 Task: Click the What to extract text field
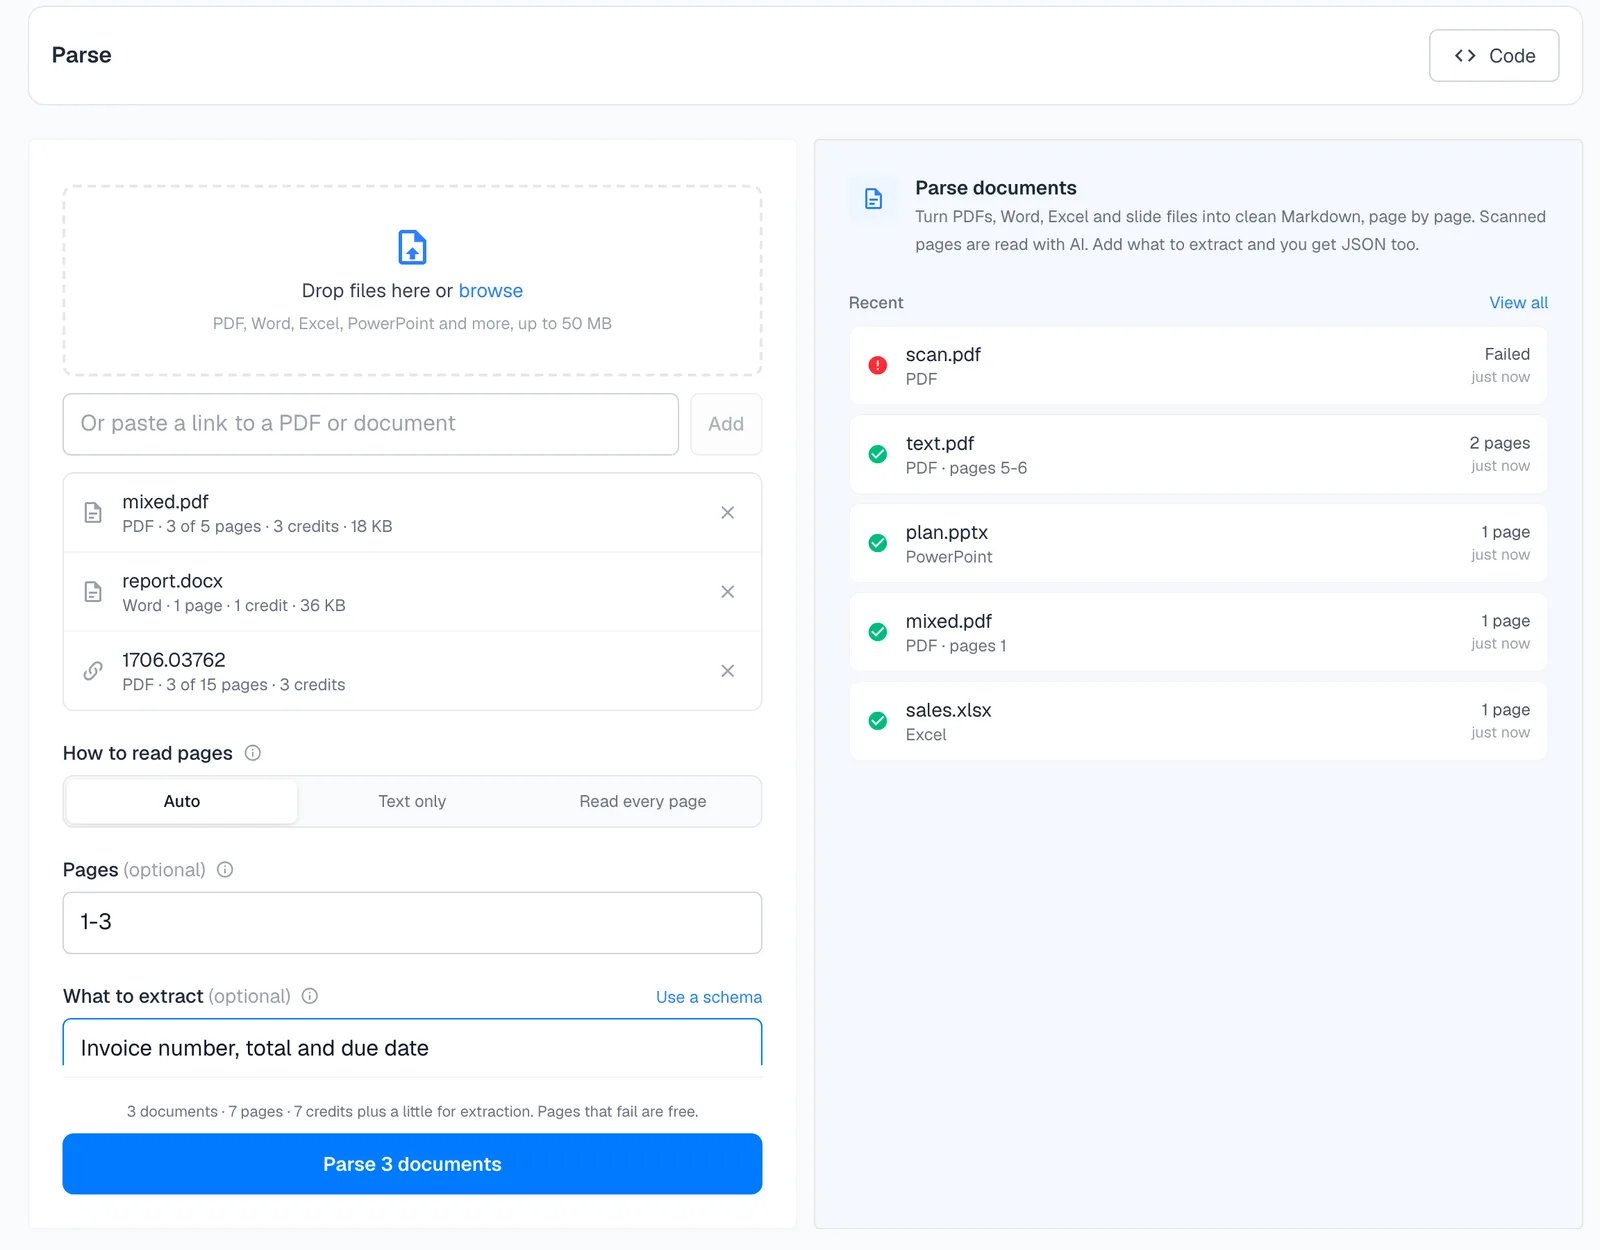412,1045
